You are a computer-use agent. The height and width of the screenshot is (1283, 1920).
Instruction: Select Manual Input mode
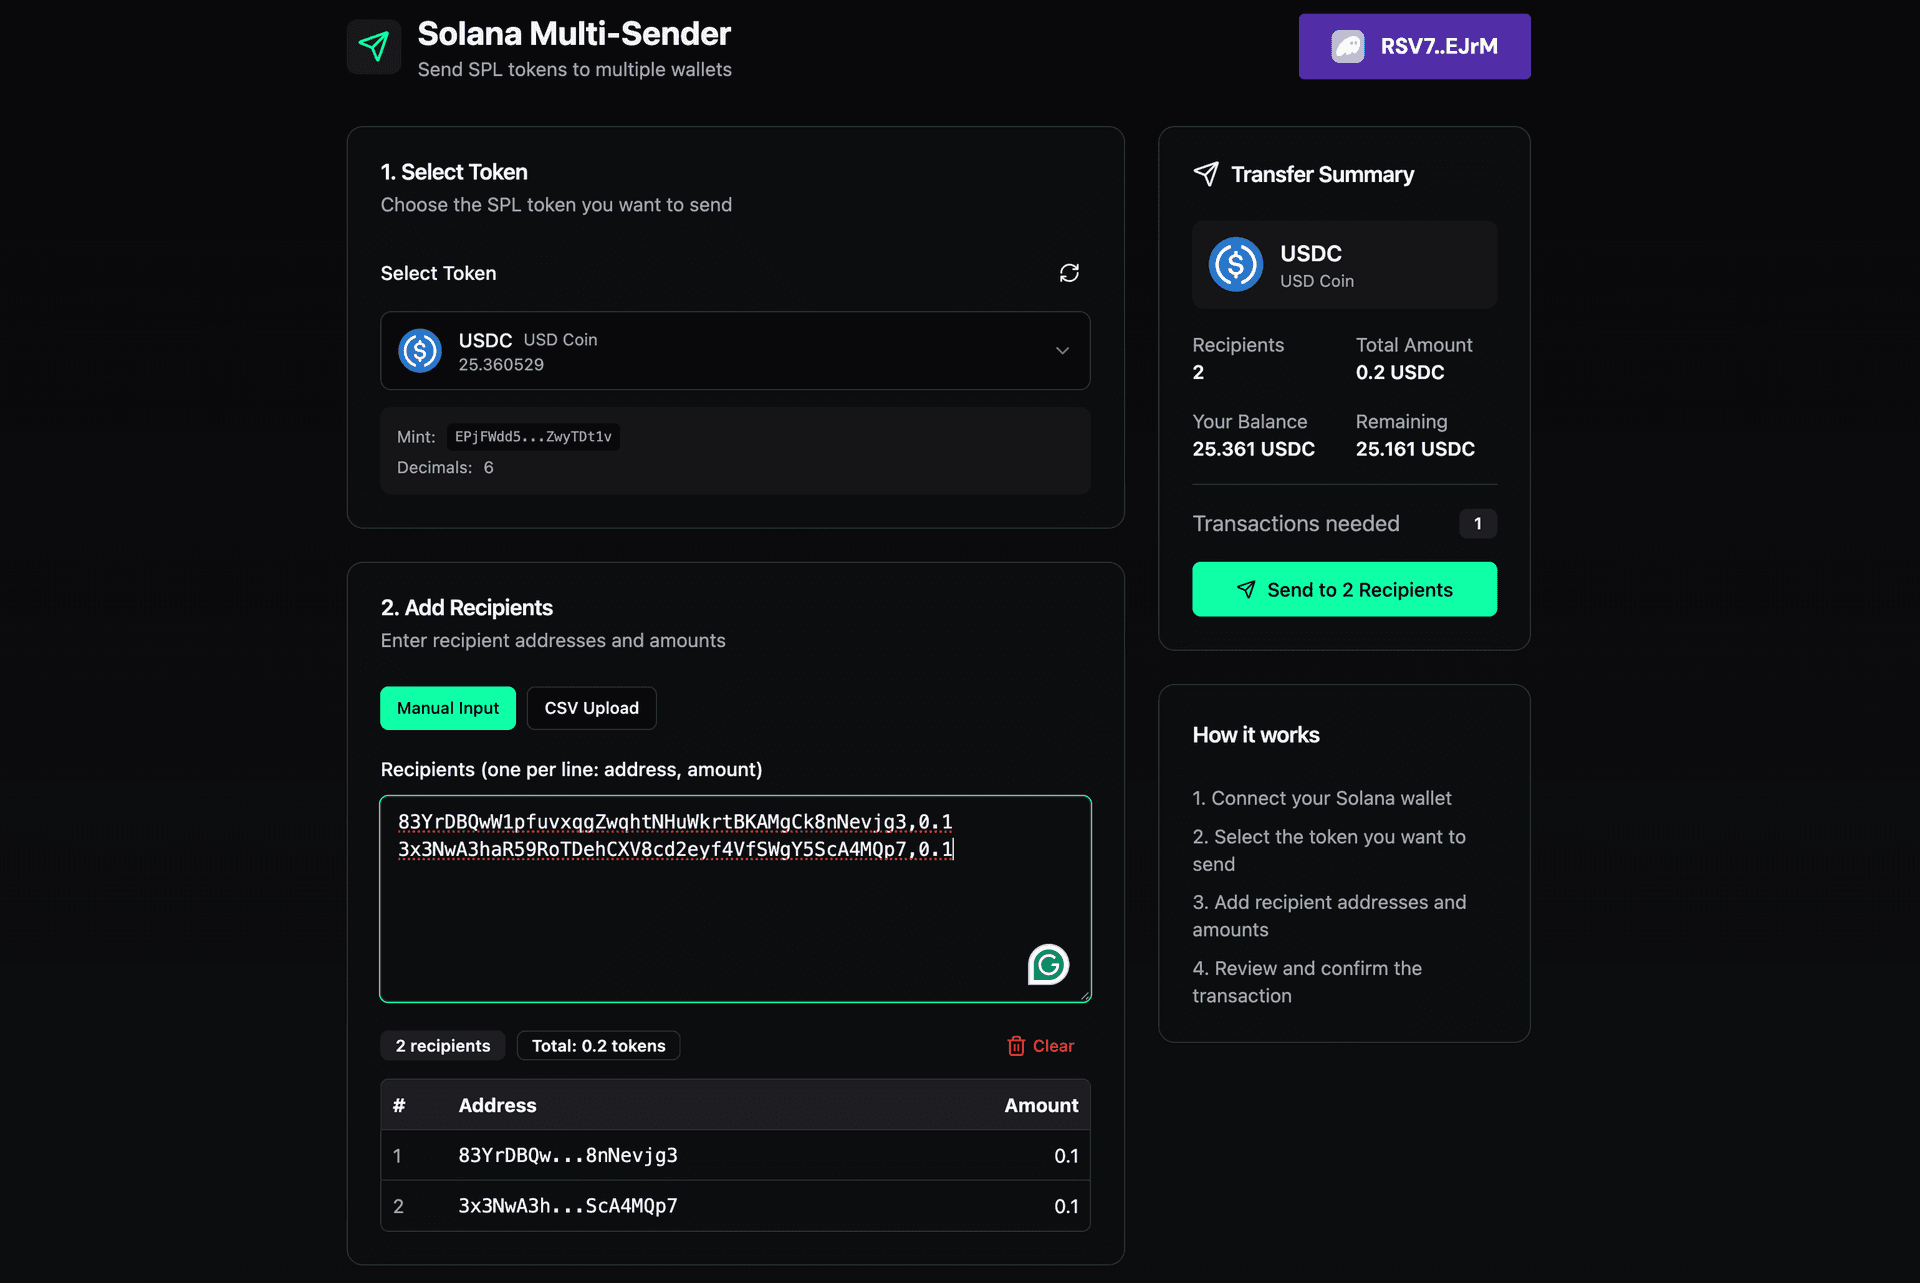pos(447,707)
